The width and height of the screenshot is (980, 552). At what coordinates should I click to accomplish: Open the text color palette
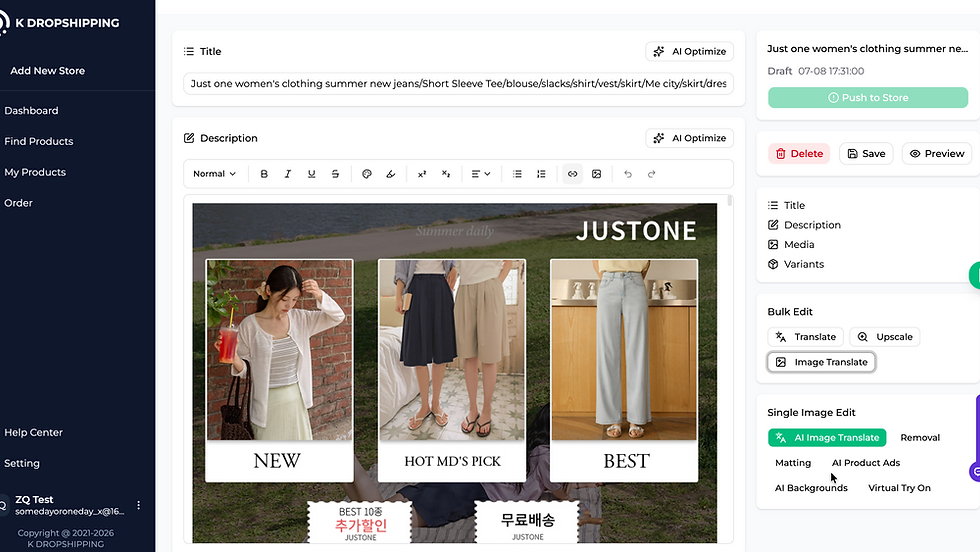(x=367, y=174)
